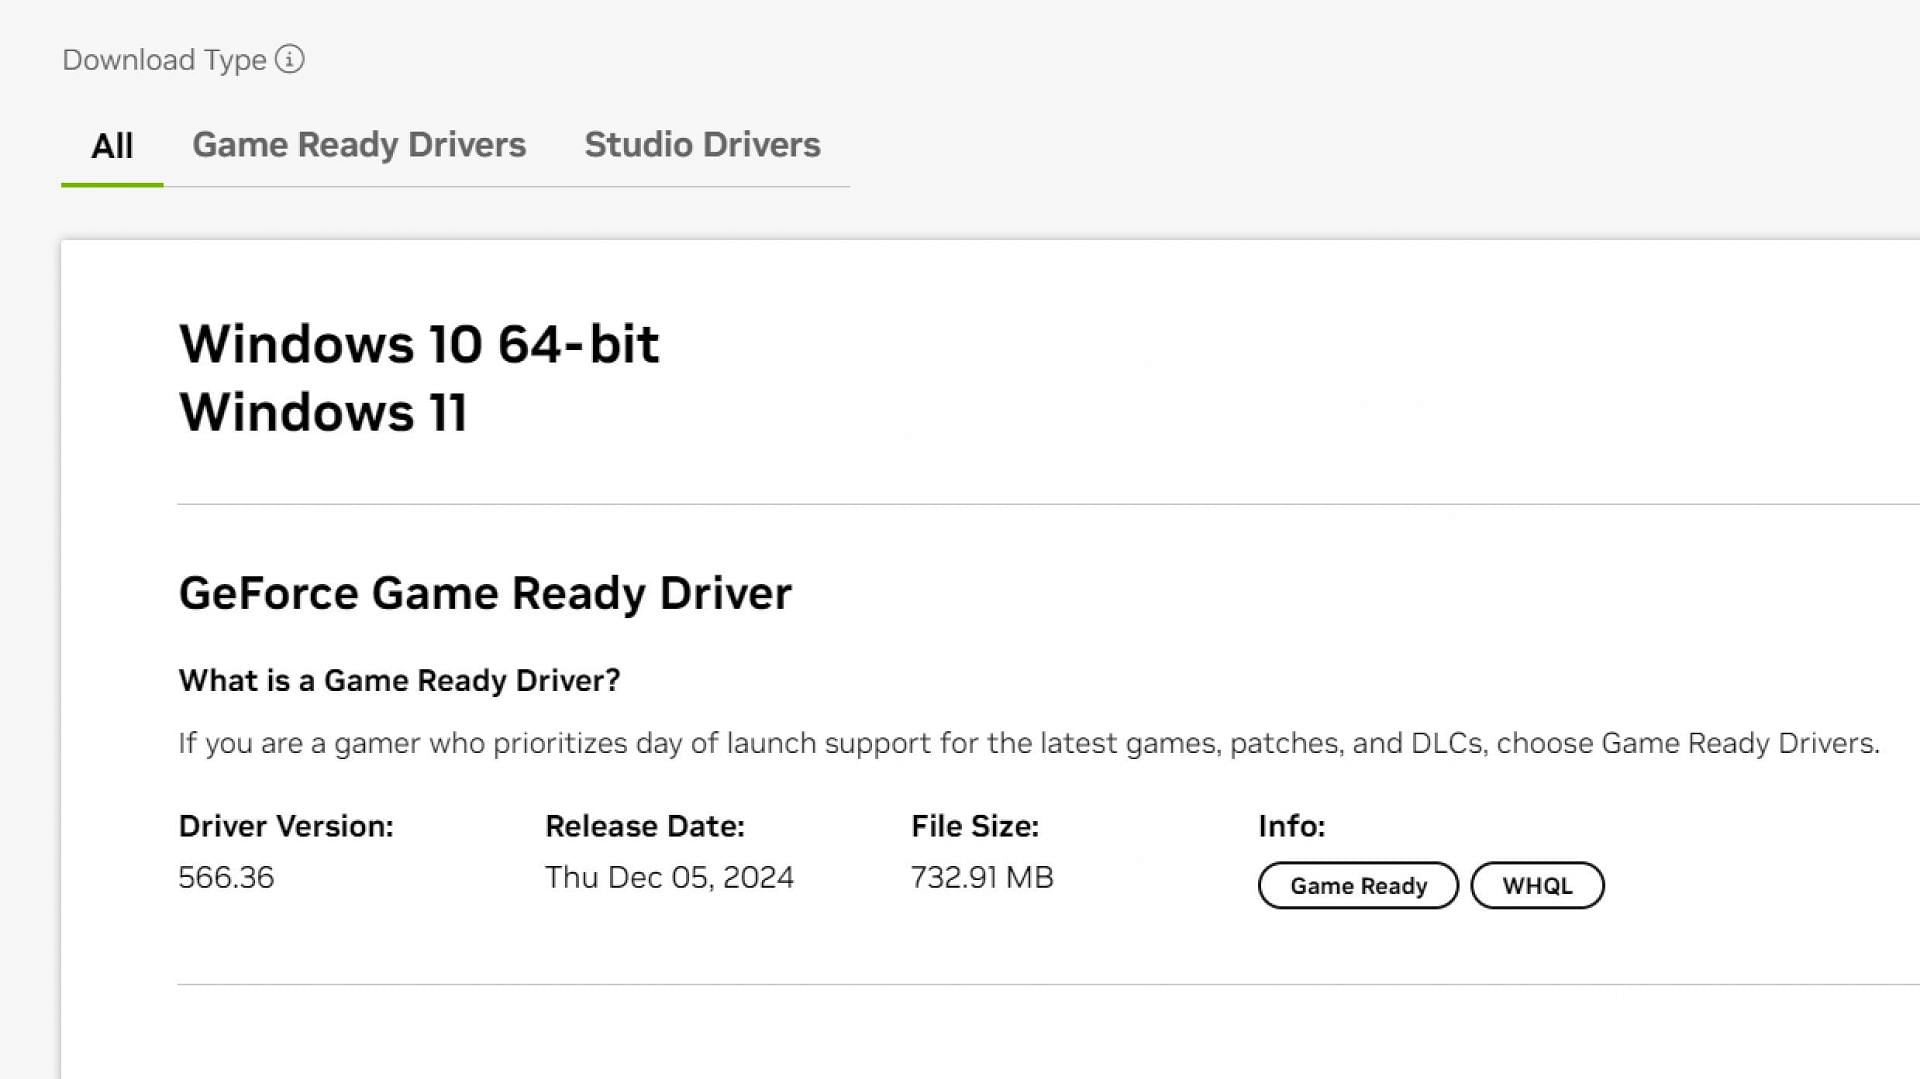Click the Windows 11 heading
Viewport: 1920px width, 1079px height.
323,413
